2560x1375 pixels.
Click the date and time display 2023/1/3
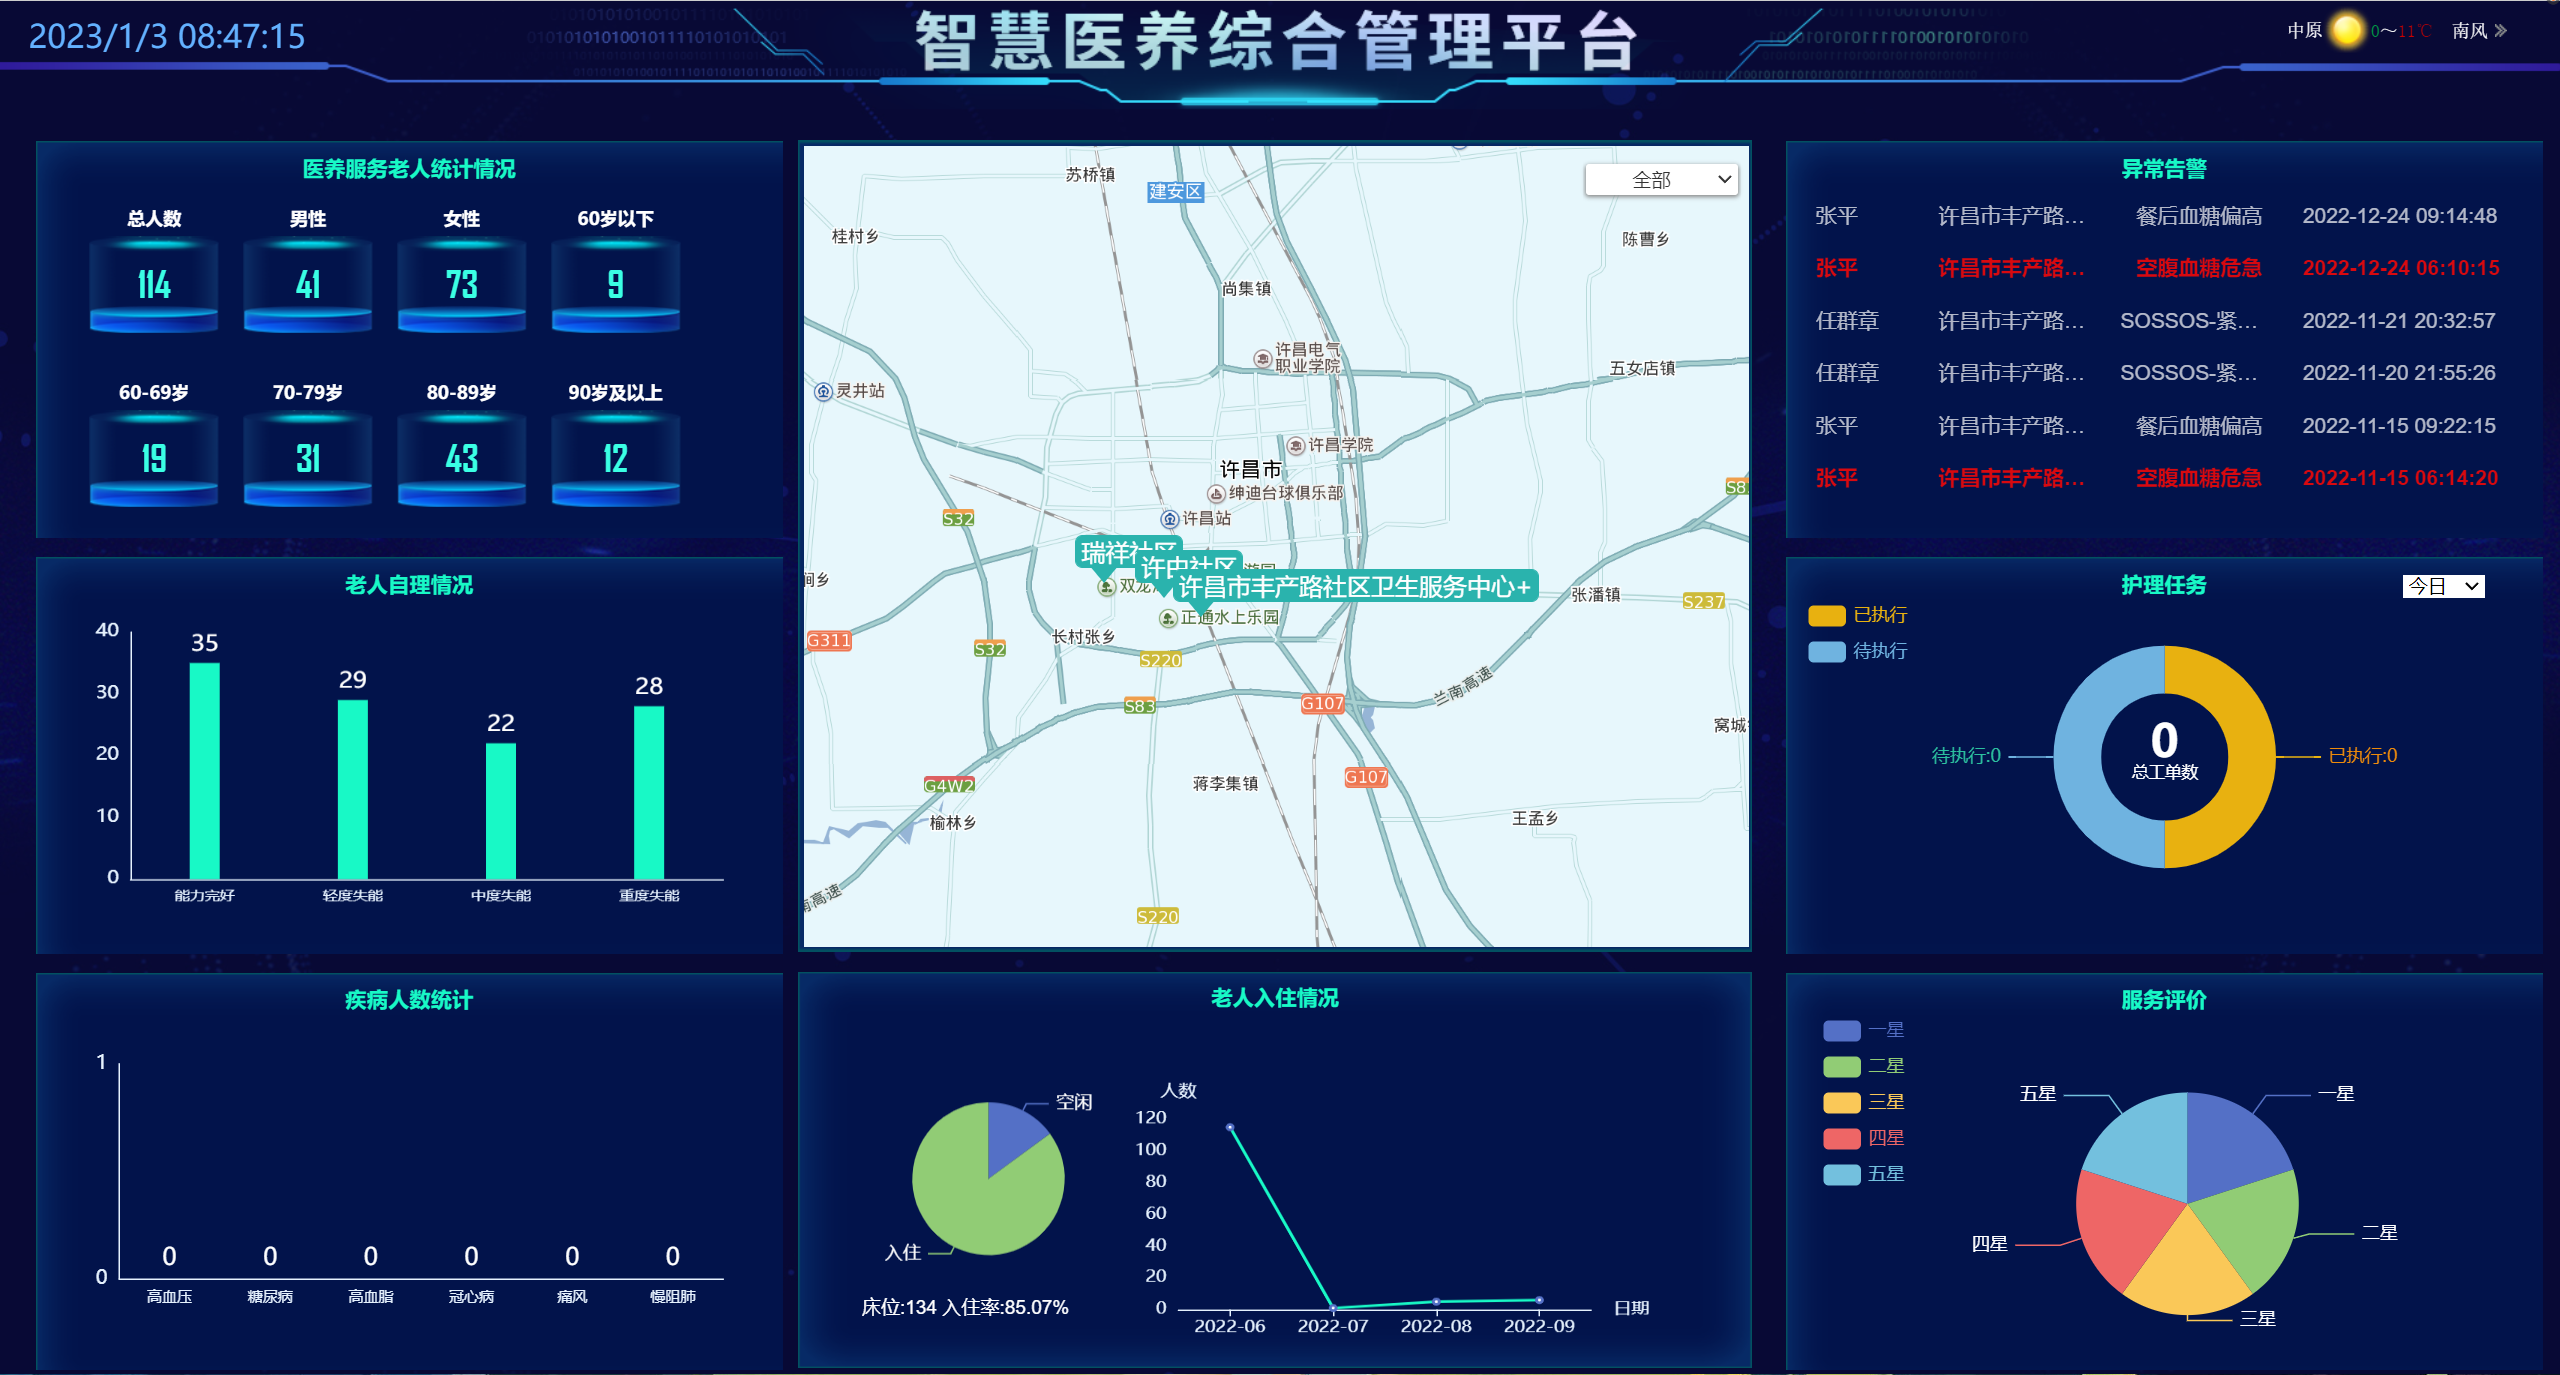167,36
